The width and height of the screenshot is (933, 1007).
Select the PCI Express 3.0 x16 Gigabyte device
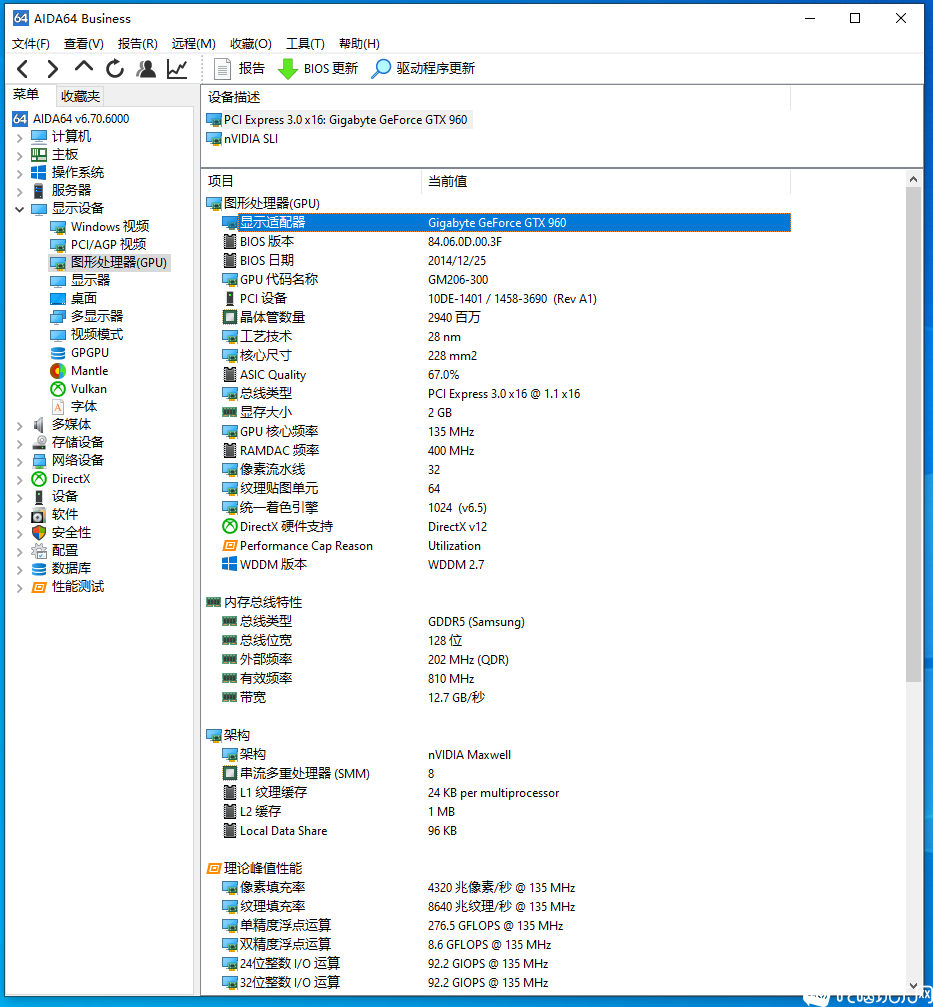click(338, 119)
